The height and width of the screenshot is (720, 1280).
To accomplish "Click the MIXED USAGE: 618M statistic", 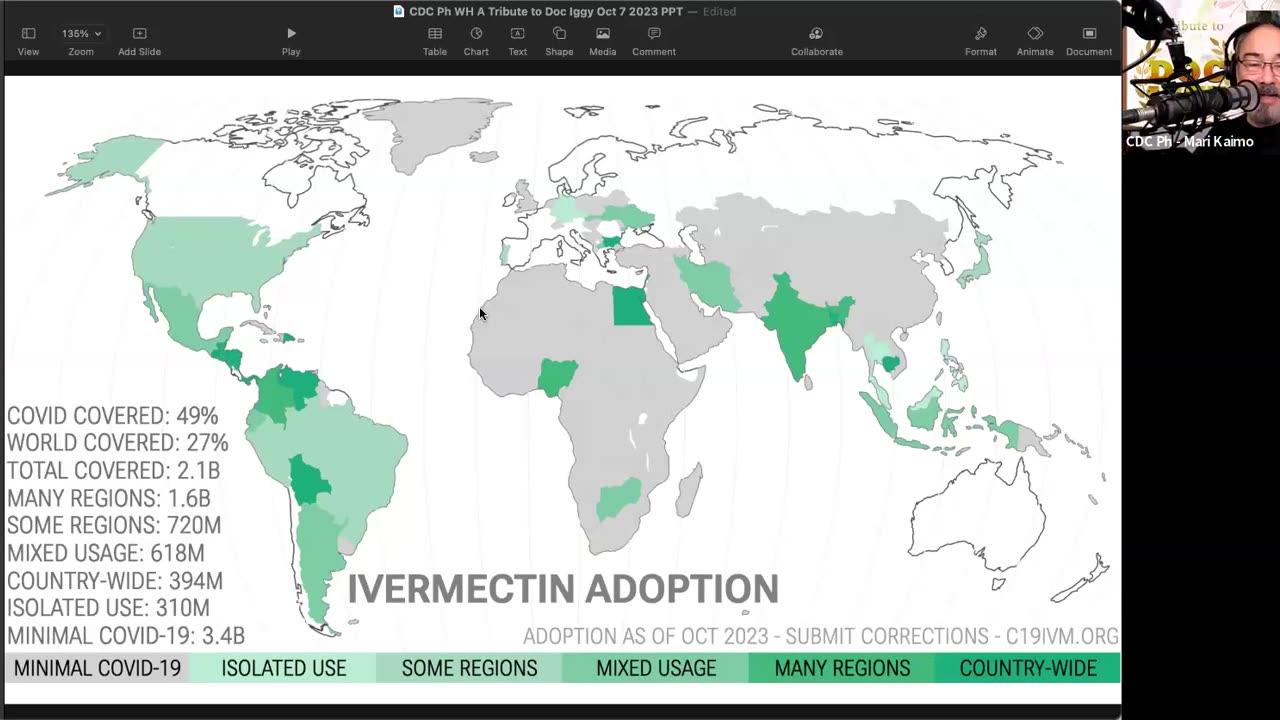I will pyautogui.click(x=106, y=553).
